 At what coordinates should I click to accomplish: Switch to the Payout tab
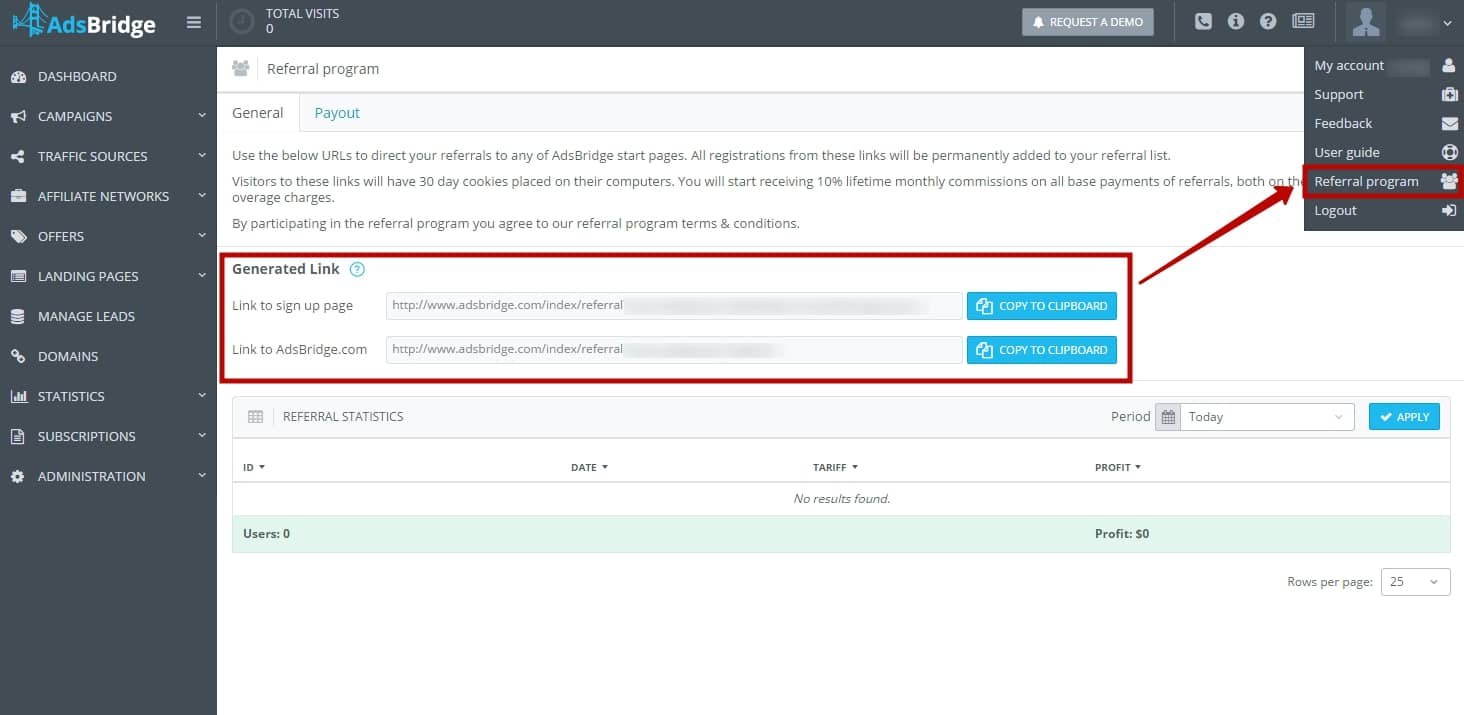337,113
